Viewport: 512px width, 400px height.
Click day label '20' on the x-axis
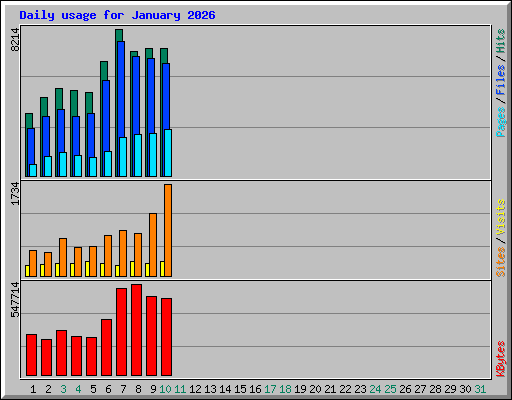tap(315, 389)
